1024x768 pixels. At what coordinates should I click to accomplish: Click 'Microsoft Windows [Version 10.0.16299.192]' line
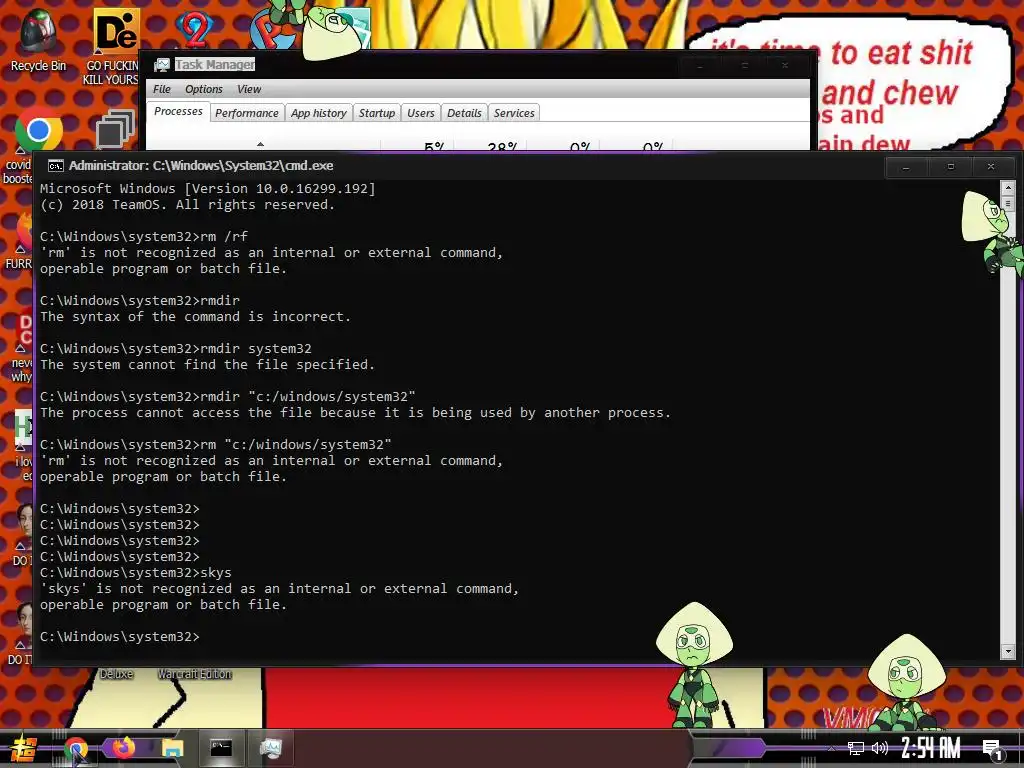click(208, 189)
